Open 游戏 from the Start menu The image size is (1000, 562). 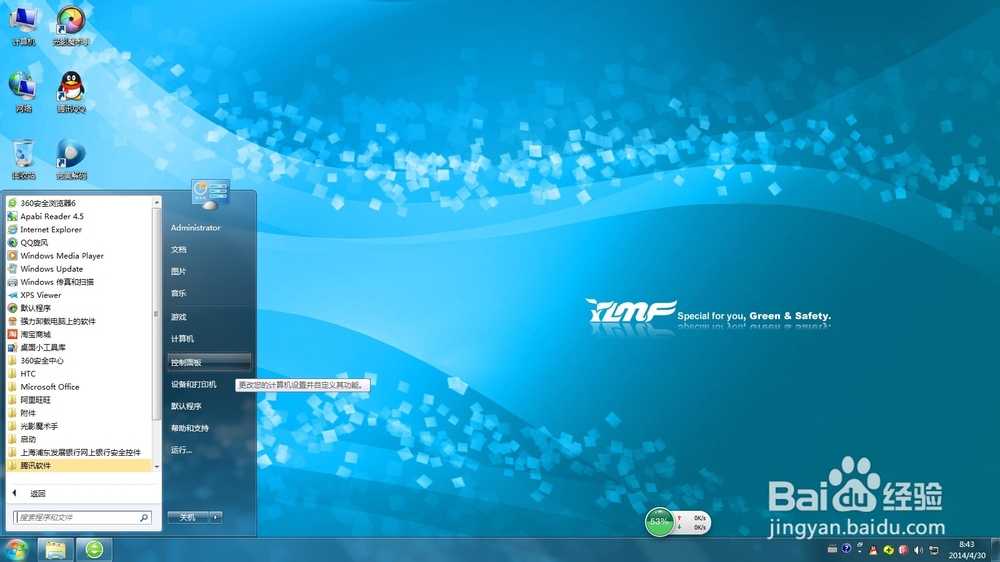click(209, 317)
